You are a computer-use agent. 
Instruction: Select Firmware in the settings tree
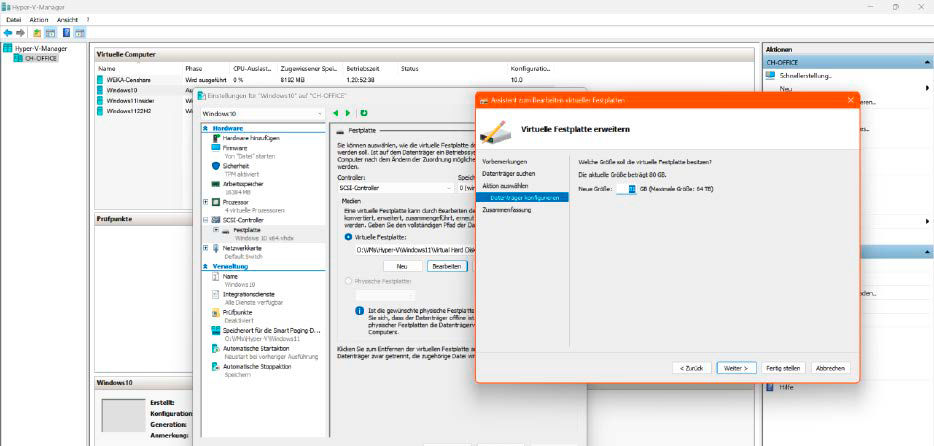[235, 147]
